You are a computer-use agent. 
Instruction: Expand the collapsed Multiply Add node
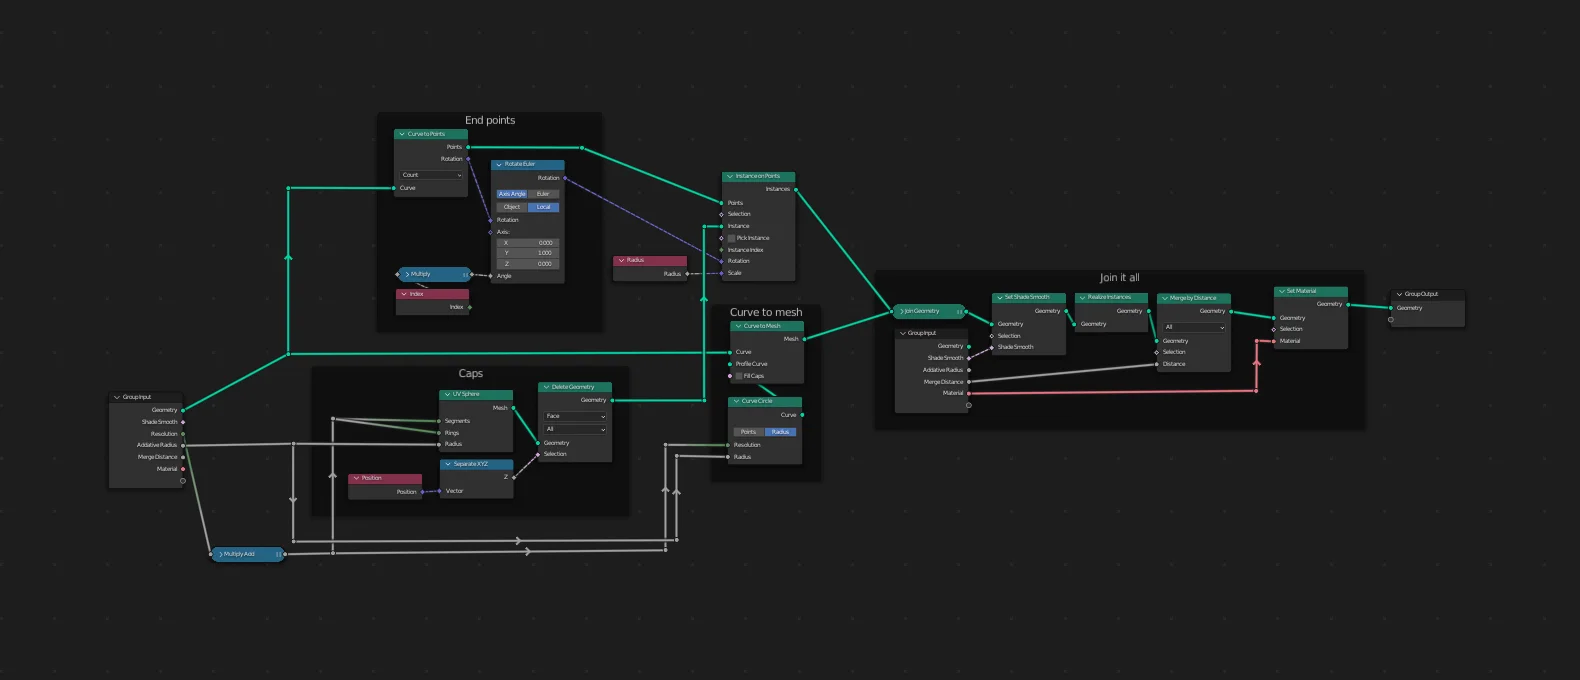click(220, 554)
